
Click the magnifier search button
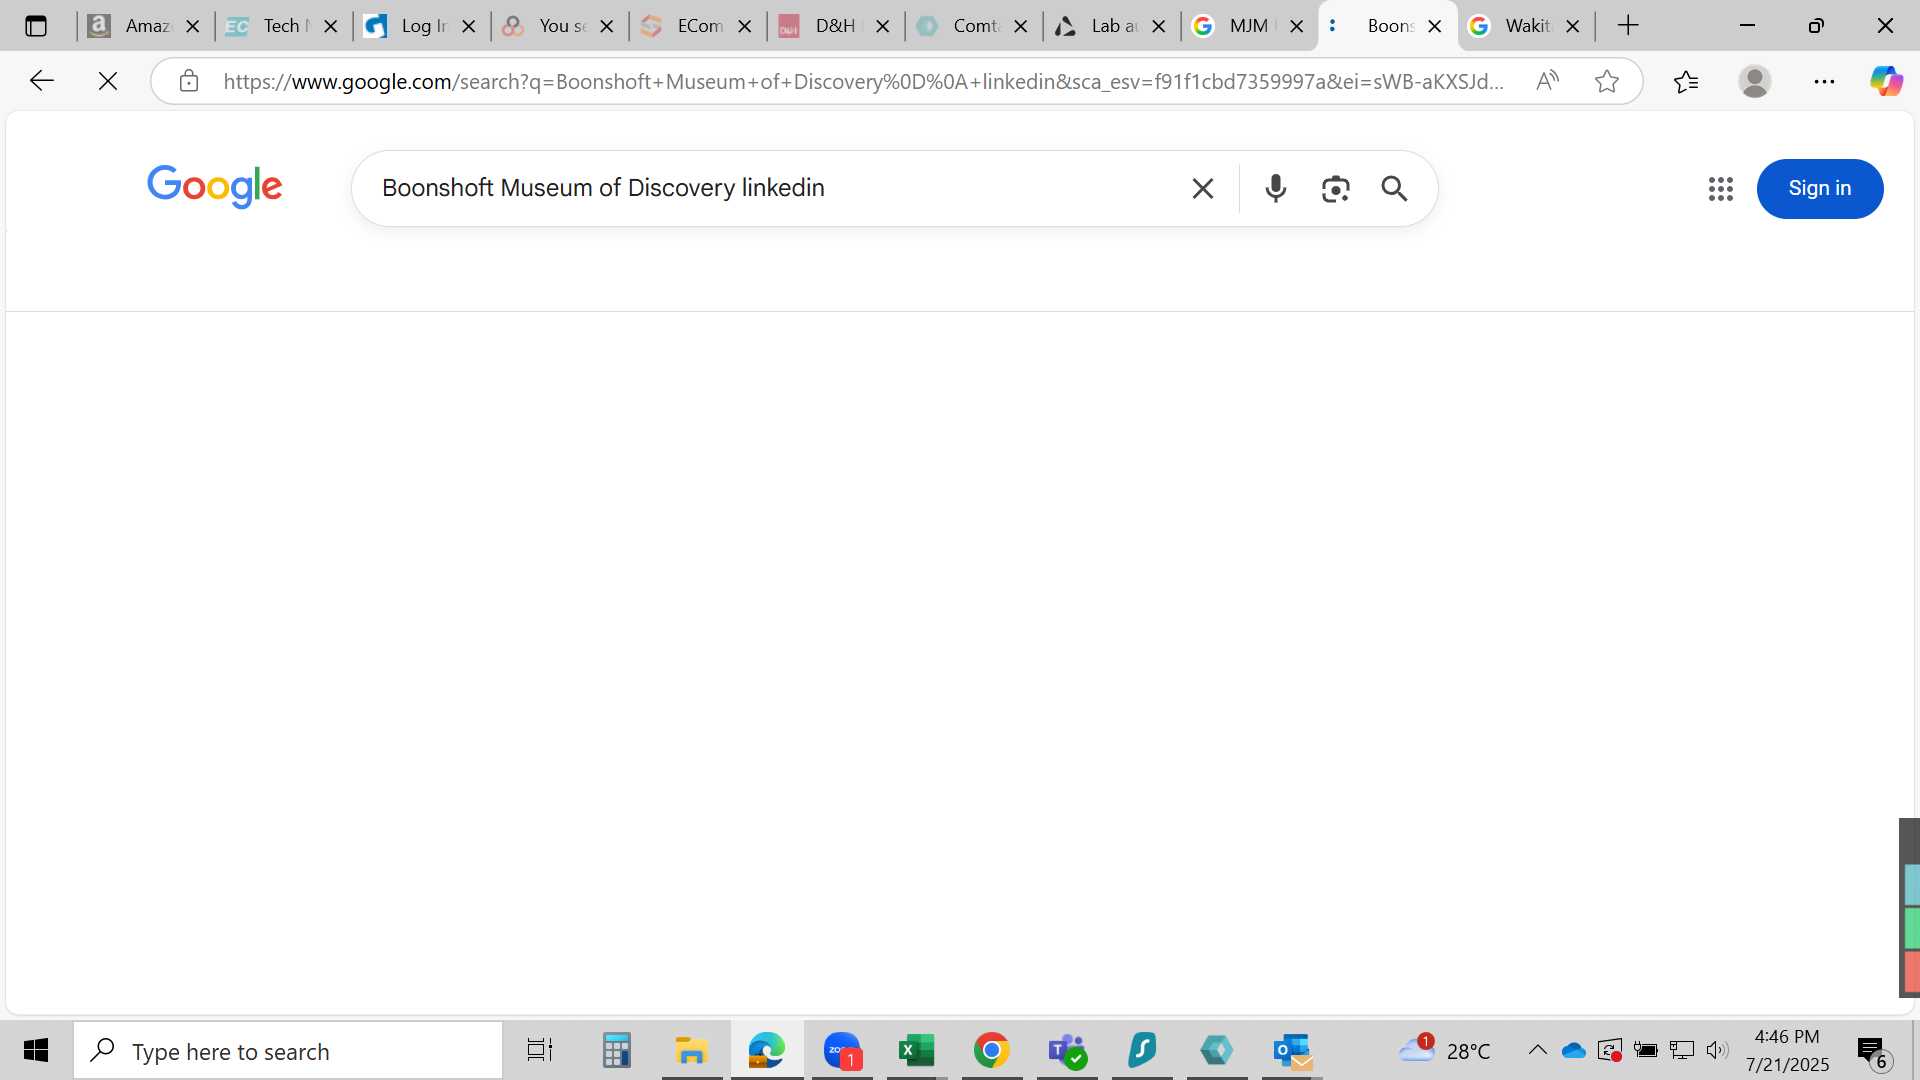[x=1394, y=188]
